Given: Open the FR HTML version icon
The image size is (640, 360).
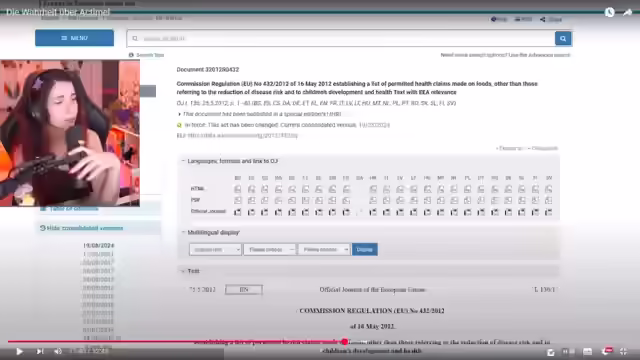Looking at the screenshot, I should [346, 189].
